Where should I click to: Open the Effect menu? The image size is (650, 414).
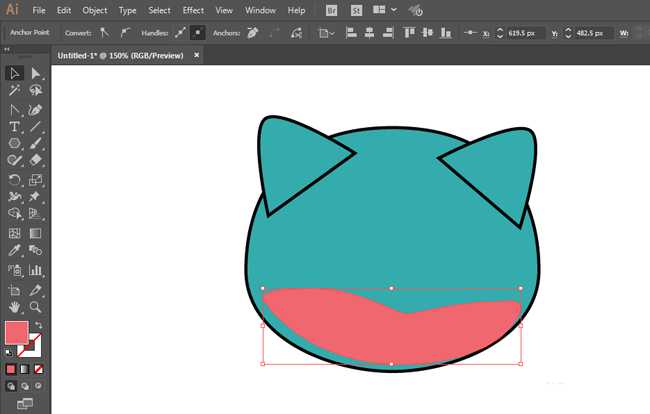[x=193, y=10]
